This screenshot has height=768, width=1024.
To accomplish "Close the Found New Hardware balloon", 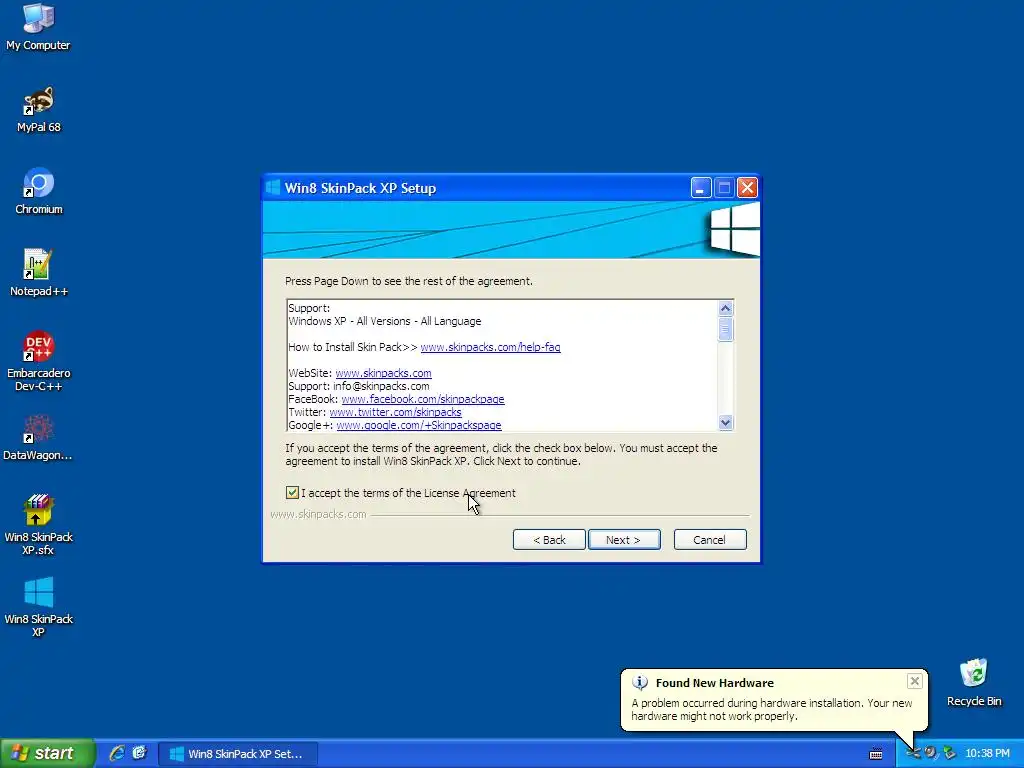I will [x=914, y=681].
